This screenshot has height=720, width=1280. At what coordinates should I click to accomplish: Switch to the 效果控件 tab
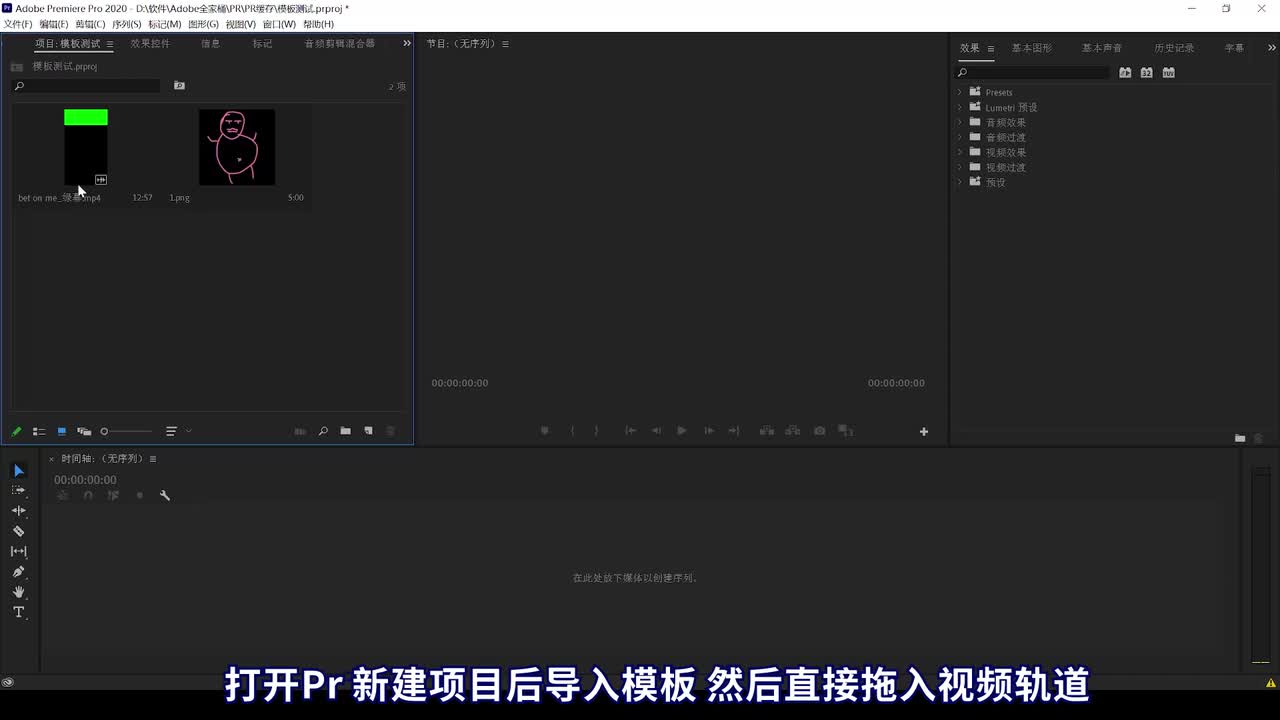150,44
